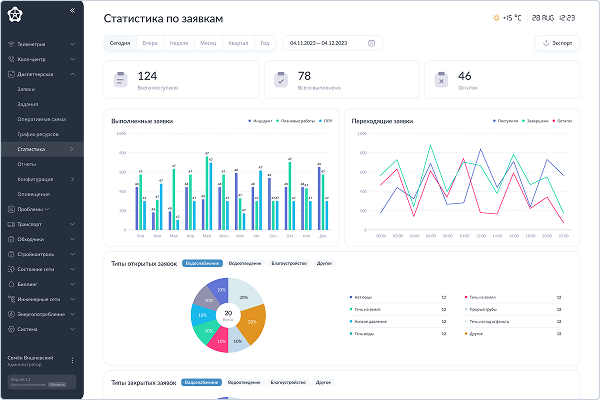This screenshot has width=600, height=400.
Task: Open График ресурсов in the sidebar
Action: tap(38, 134)
